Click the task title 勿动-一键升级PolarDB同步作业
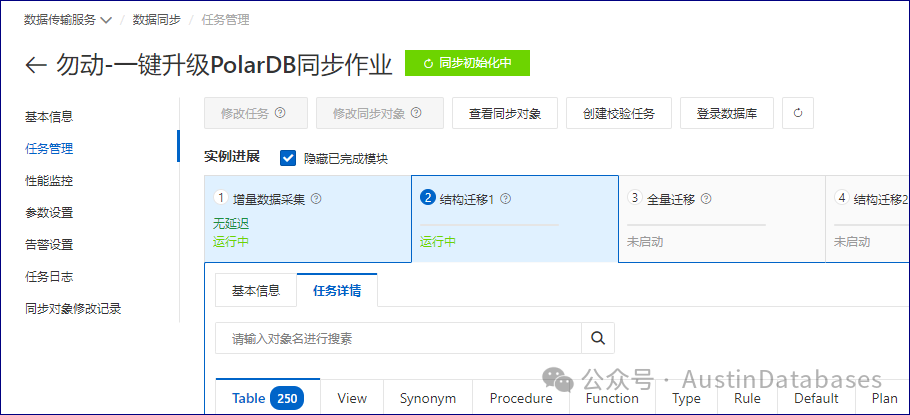Image resolution: width=910 pixels, height=415 pixels. pyautogui.click(x=224, y=64)
